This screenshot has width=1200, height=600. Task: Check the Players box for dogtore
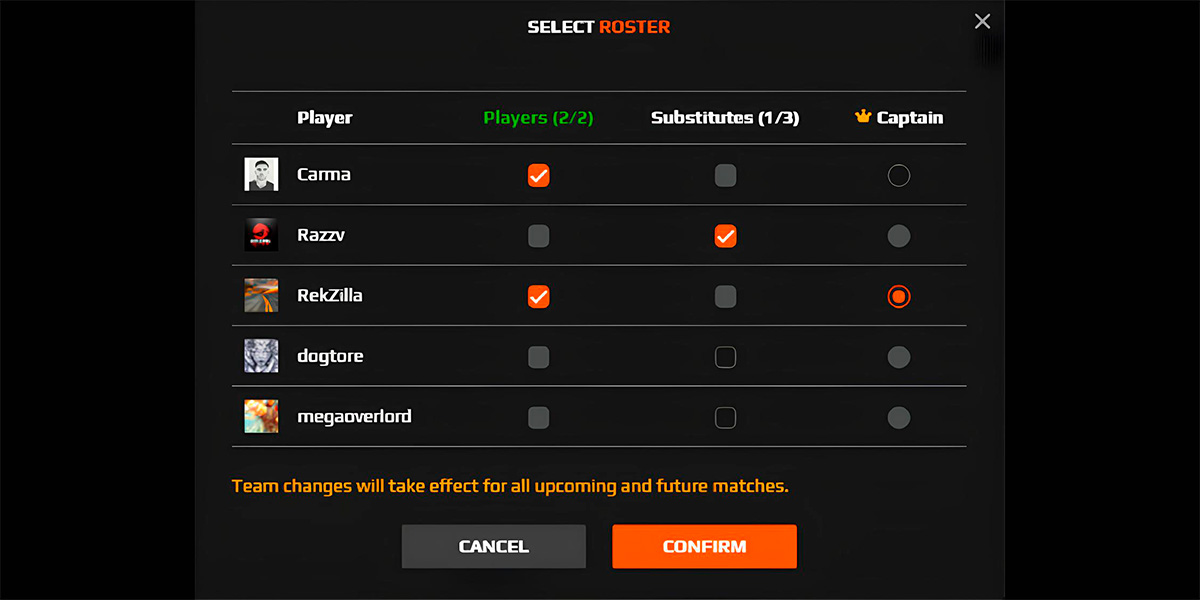click(538, 357)
